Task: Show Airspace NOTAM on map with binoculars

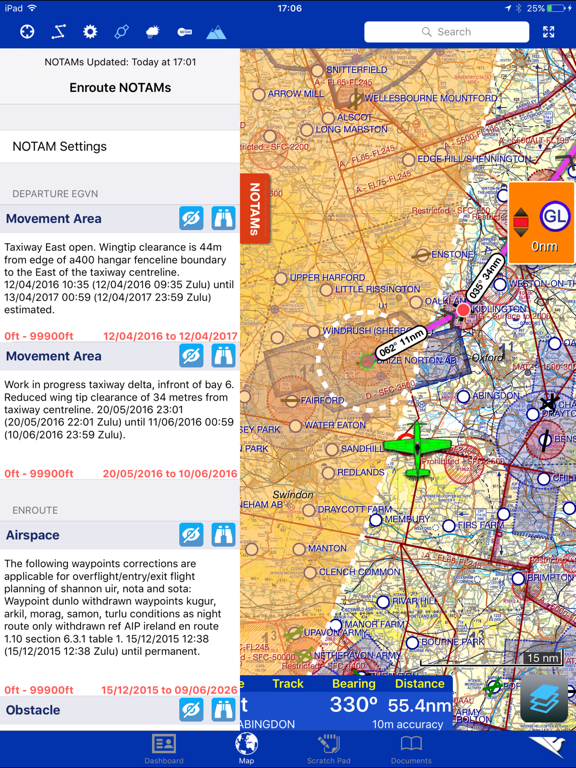Action: click(223, 534)
